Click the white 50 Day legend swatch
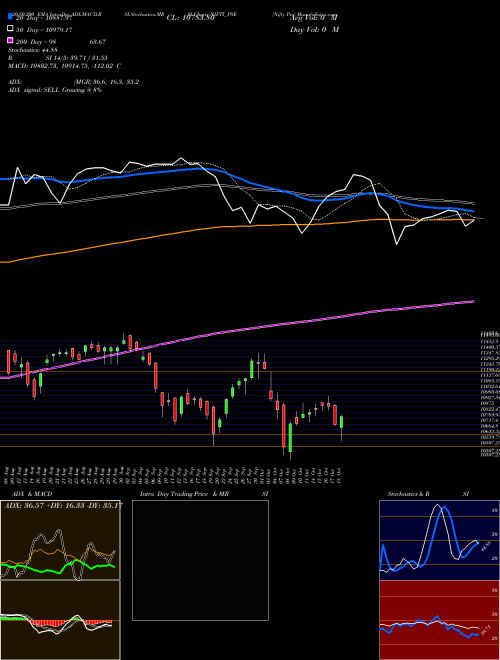This screenshot has height=660, width=500. tap(11, 29)
